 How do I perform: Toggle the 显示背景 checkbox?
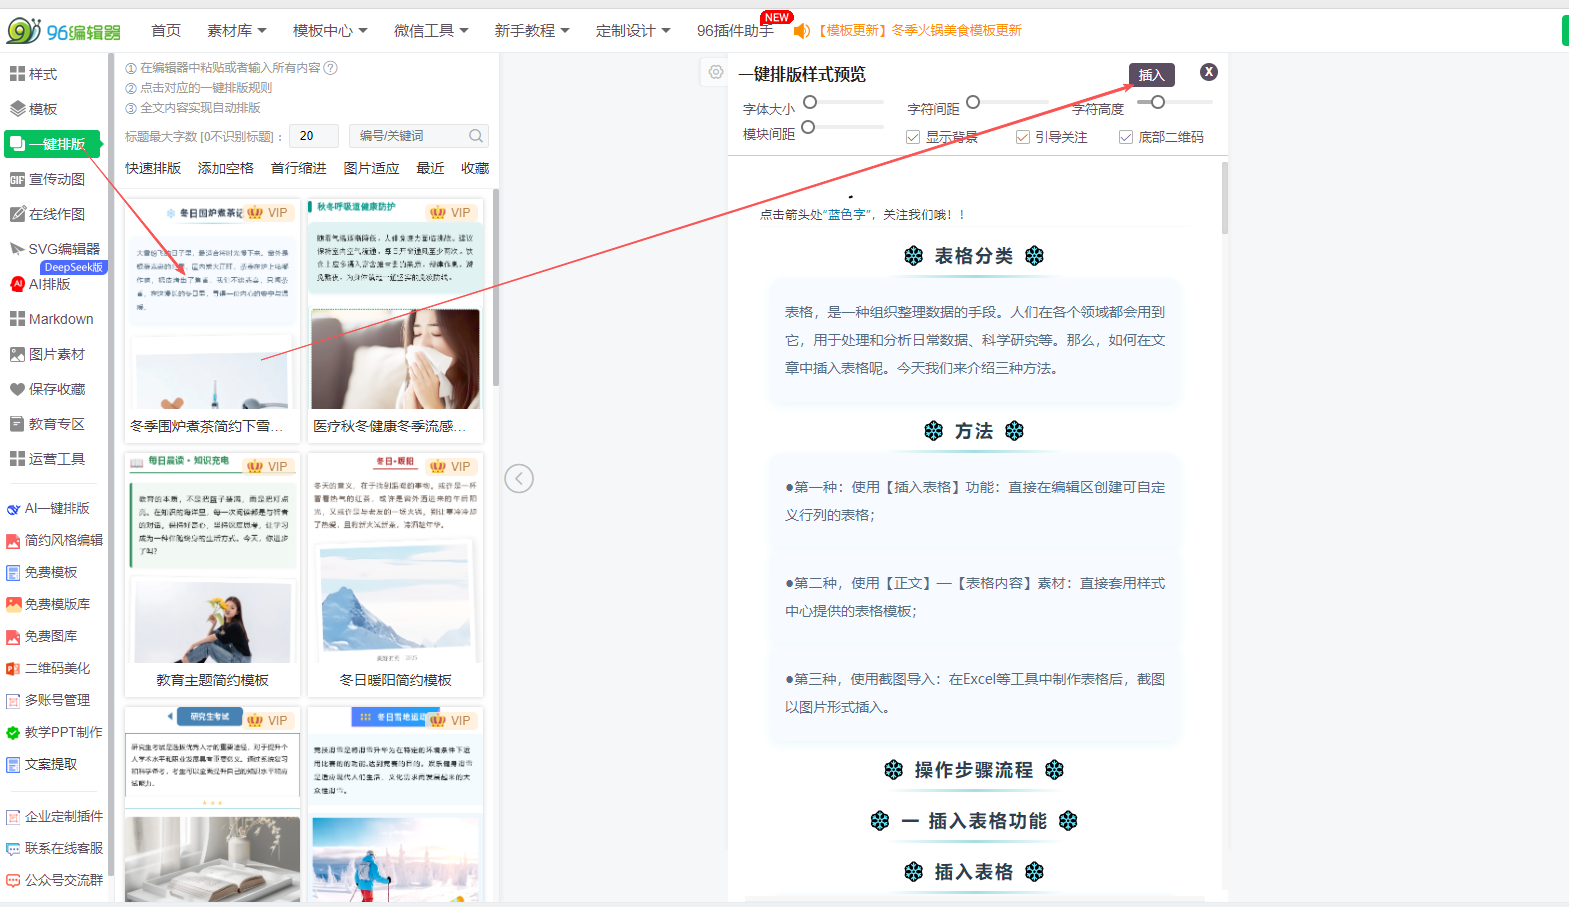(x=913, y=137)
